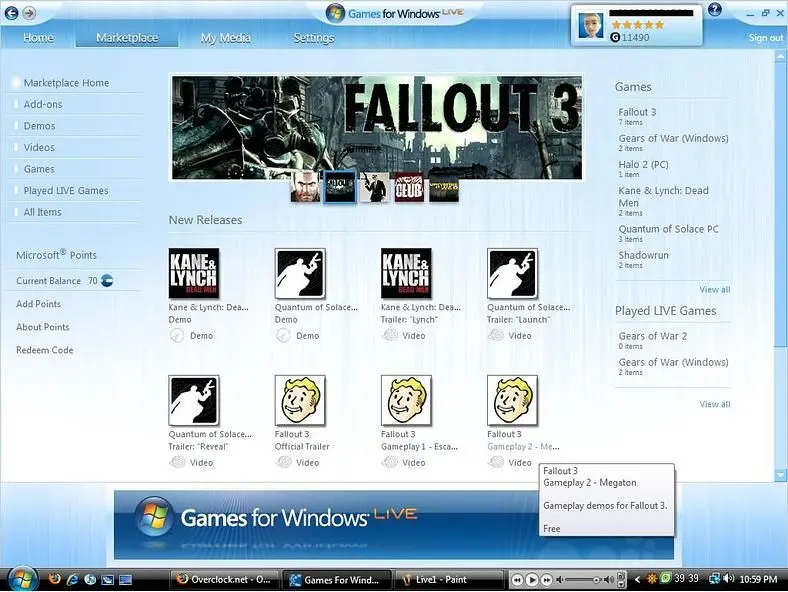Select the fifth dark banner thumbnail
The height and width of the screenshot is (592, 788).
coord(444,187)
